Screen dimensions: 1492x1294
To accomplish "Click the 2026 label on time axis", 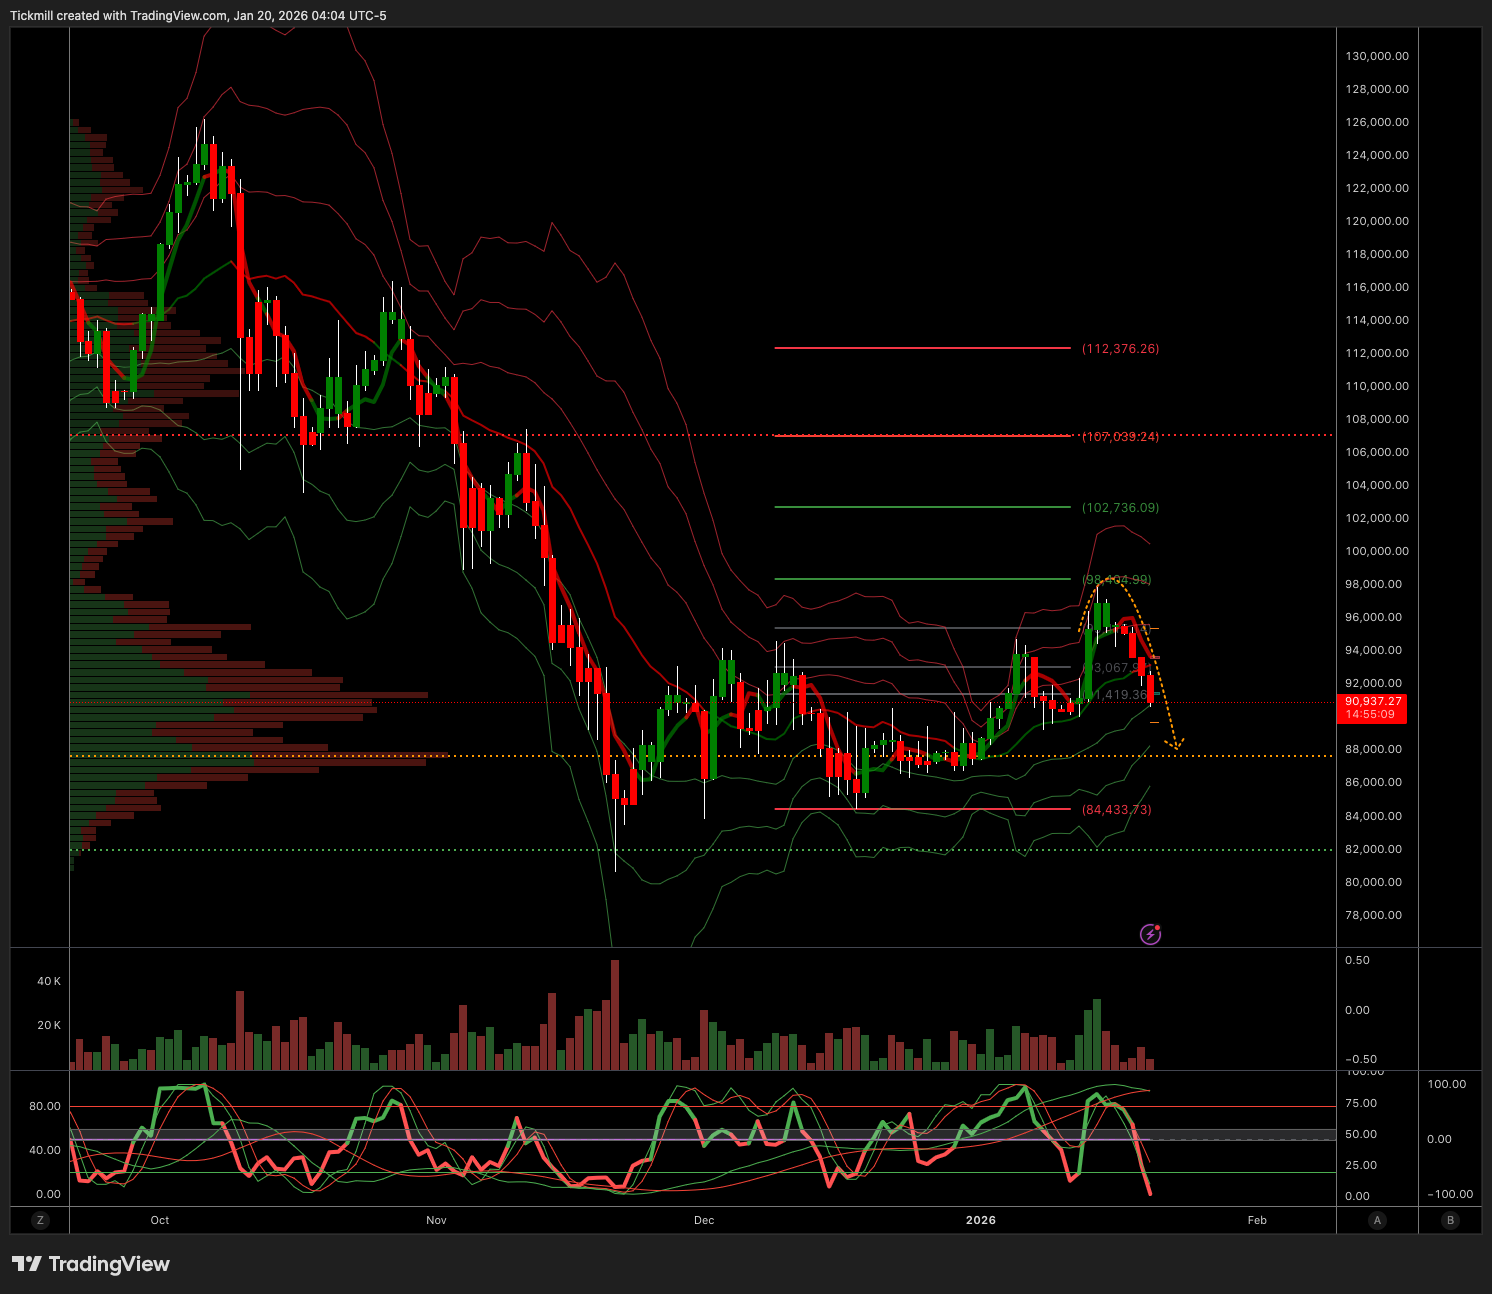I will 980,1220.
